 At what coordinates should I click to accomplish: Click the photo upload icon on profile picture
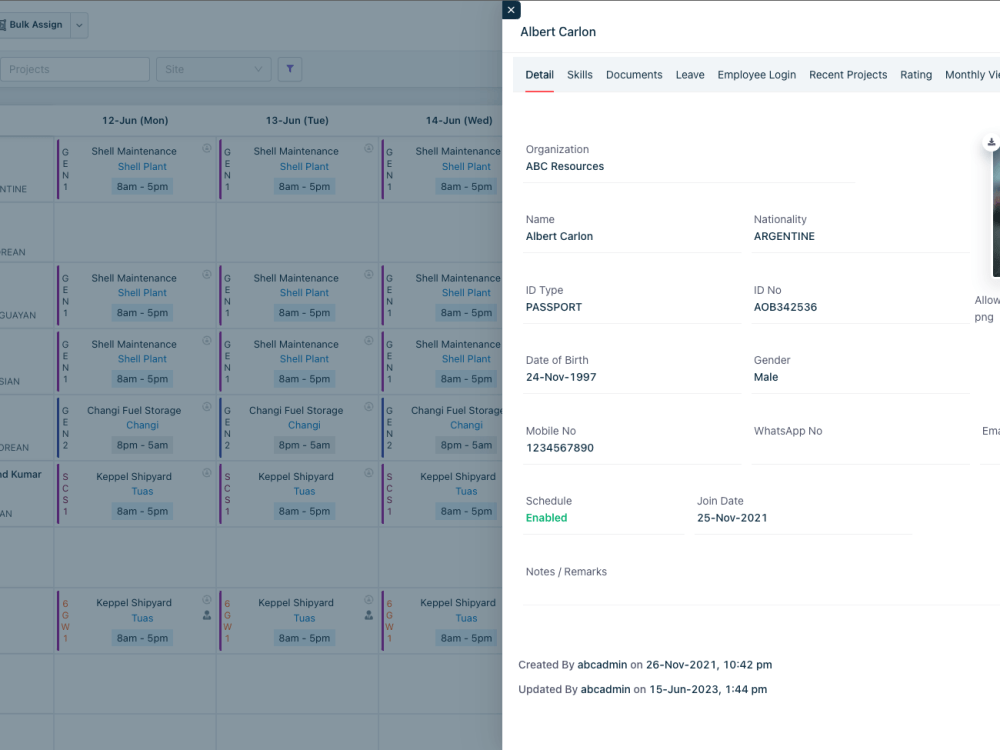click(x=990, y=142)
